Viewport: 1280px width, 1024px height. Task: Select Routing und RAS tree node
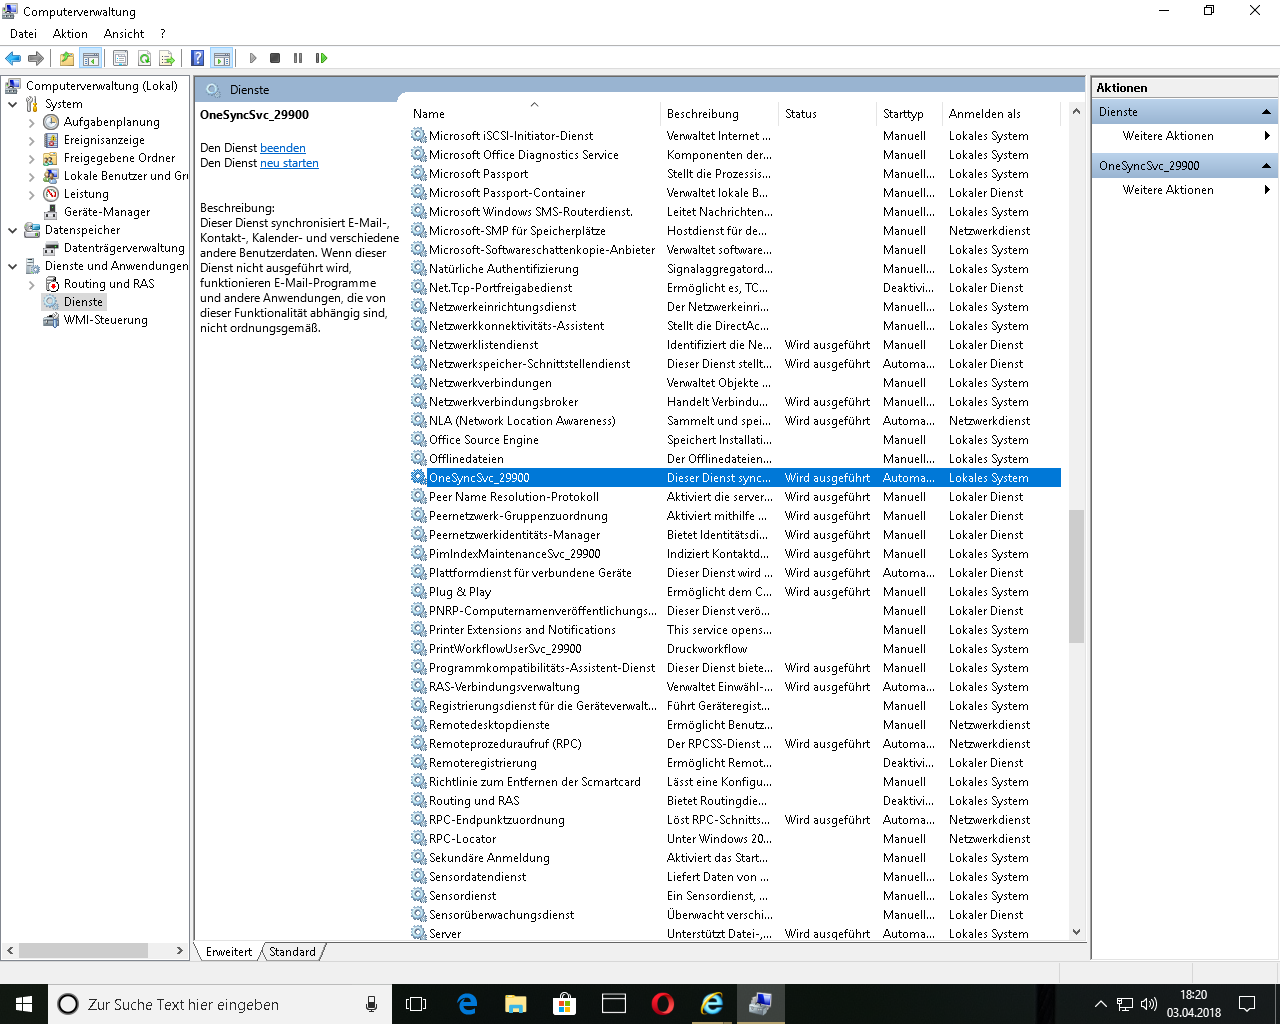[x=109, y=284]
